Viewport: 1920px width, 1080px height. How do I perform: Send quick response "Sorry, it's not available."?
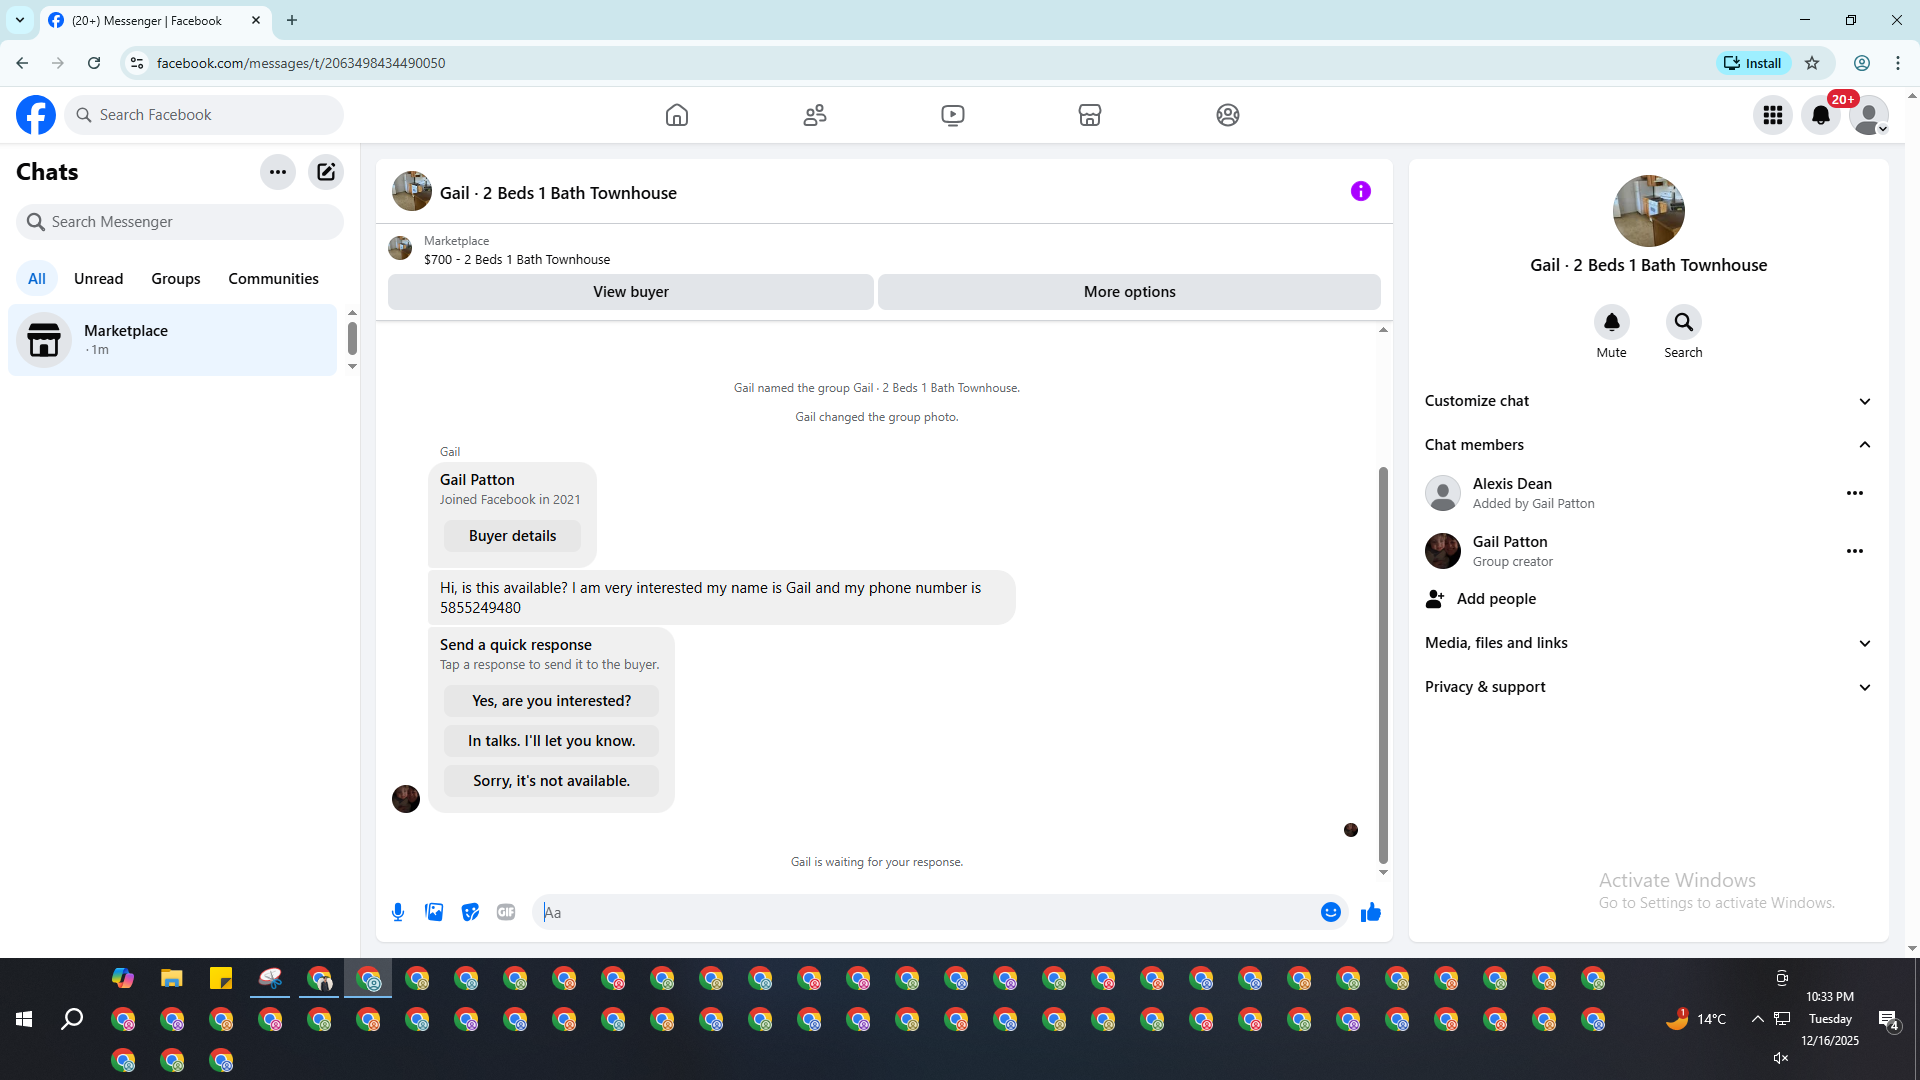551,781
